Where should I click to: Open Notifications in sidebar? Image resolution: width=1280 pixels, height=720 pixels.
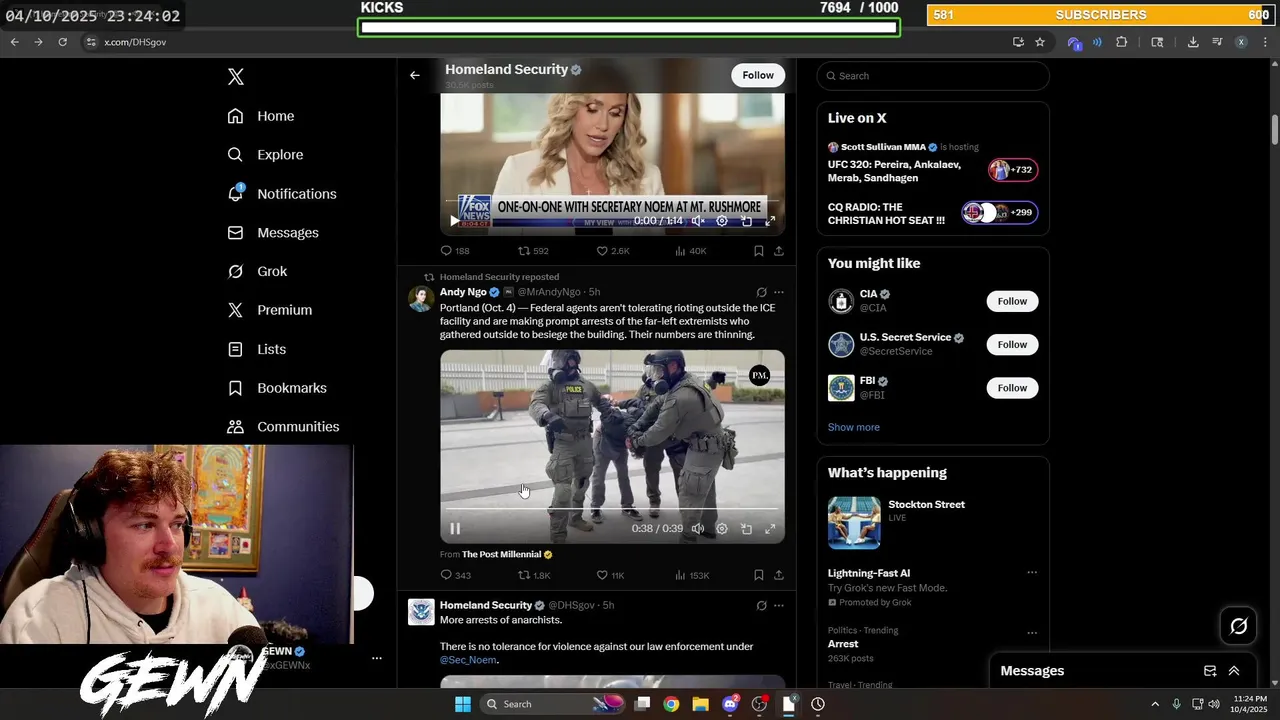pos(283,194)
